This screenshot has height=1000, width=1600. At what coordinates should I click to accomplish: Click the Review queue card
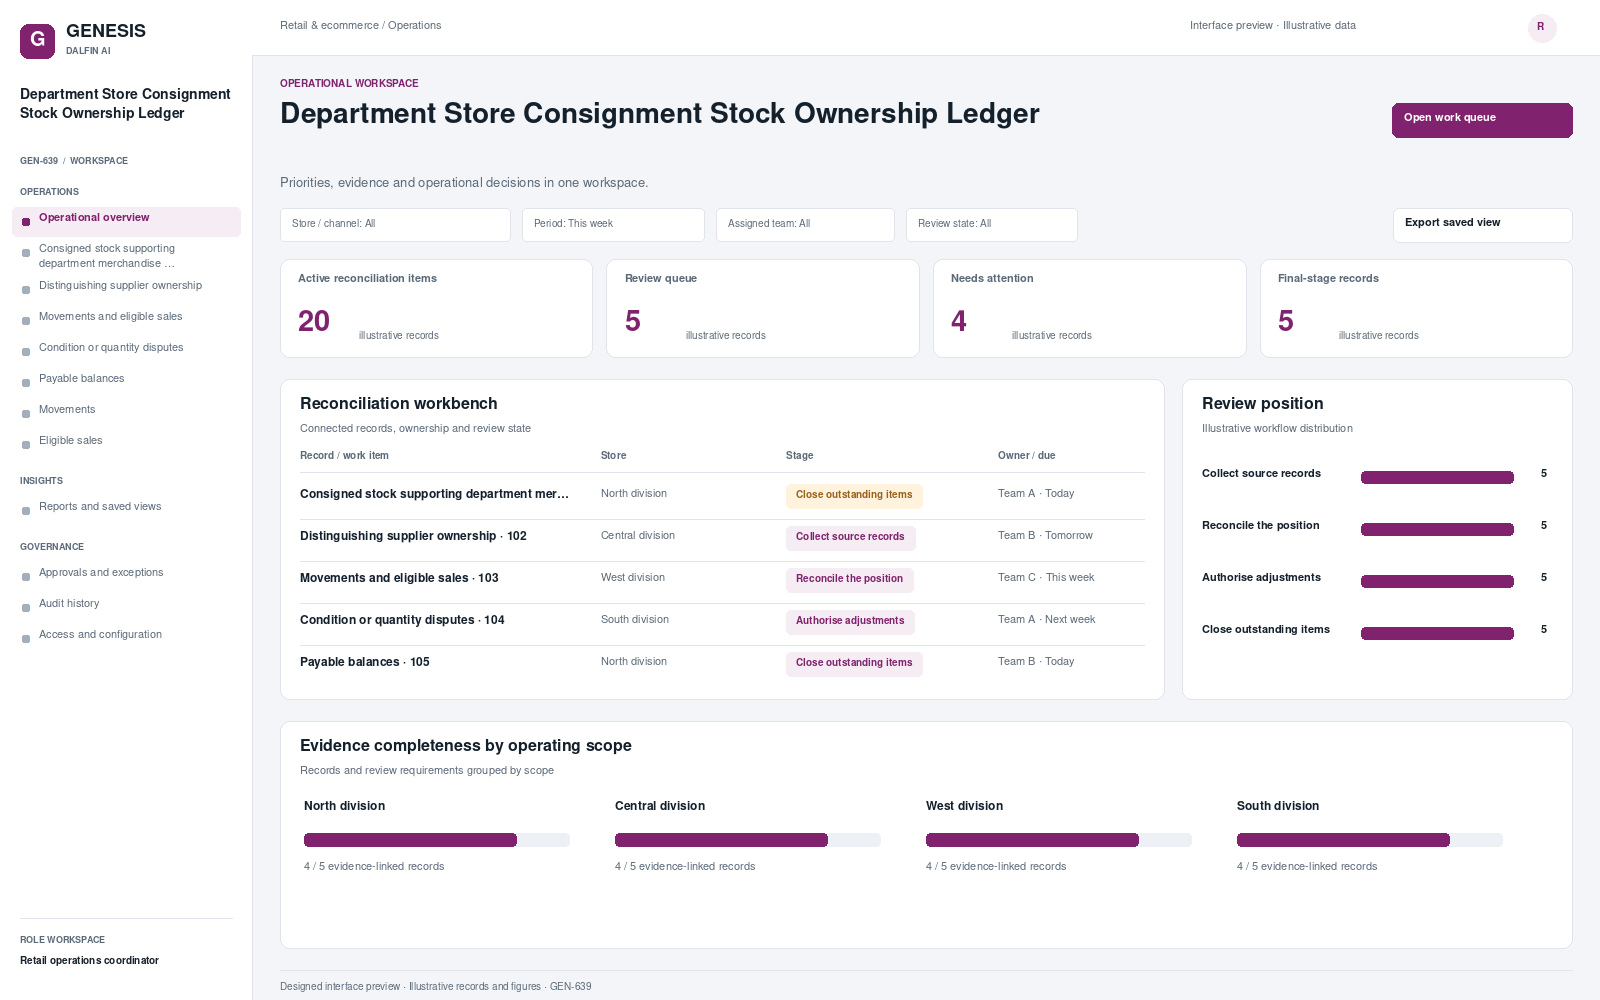point(762,308)
